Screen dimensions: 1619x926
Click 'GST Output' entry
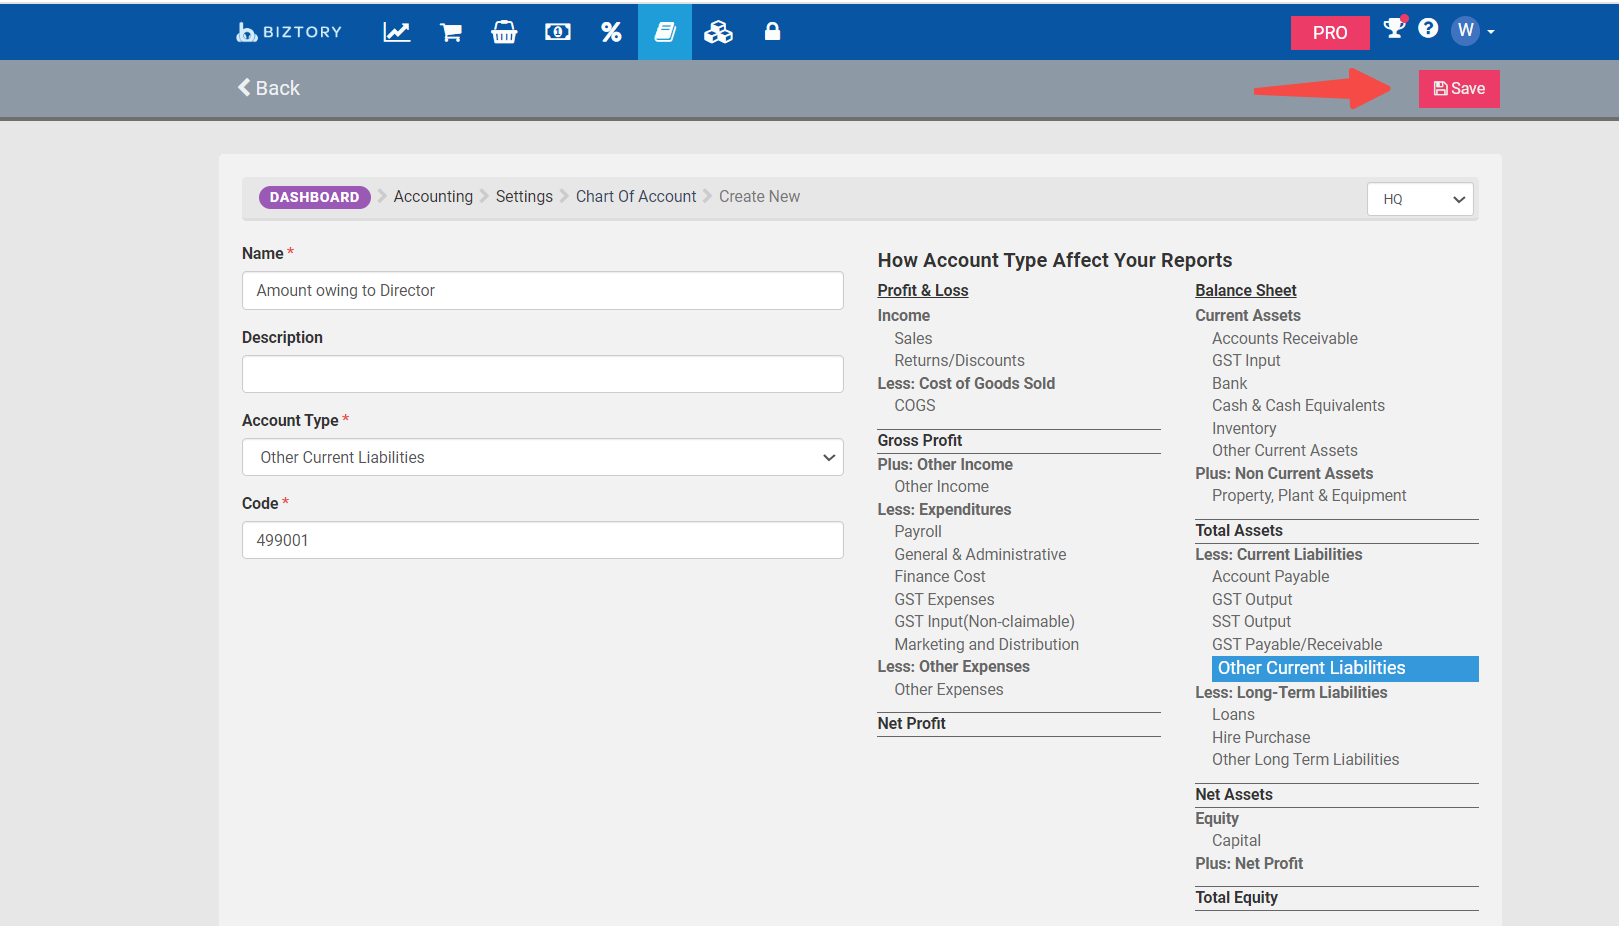[x=1252, y=600]
